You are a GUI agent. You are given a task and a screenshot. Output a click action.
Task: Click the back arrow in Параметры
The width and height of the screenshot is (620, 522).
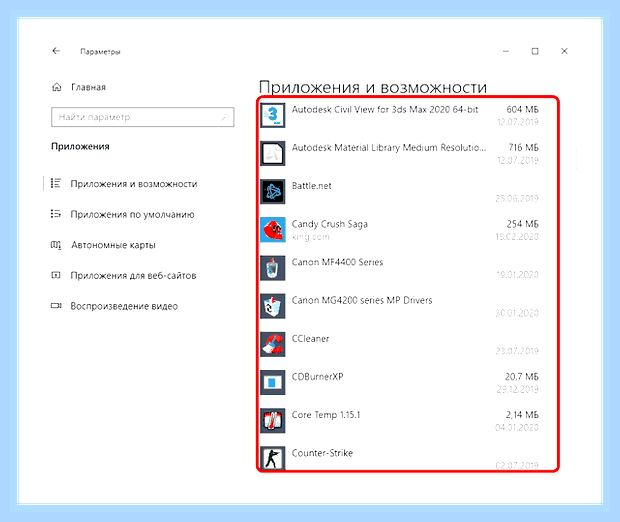(x=56, y=51)
